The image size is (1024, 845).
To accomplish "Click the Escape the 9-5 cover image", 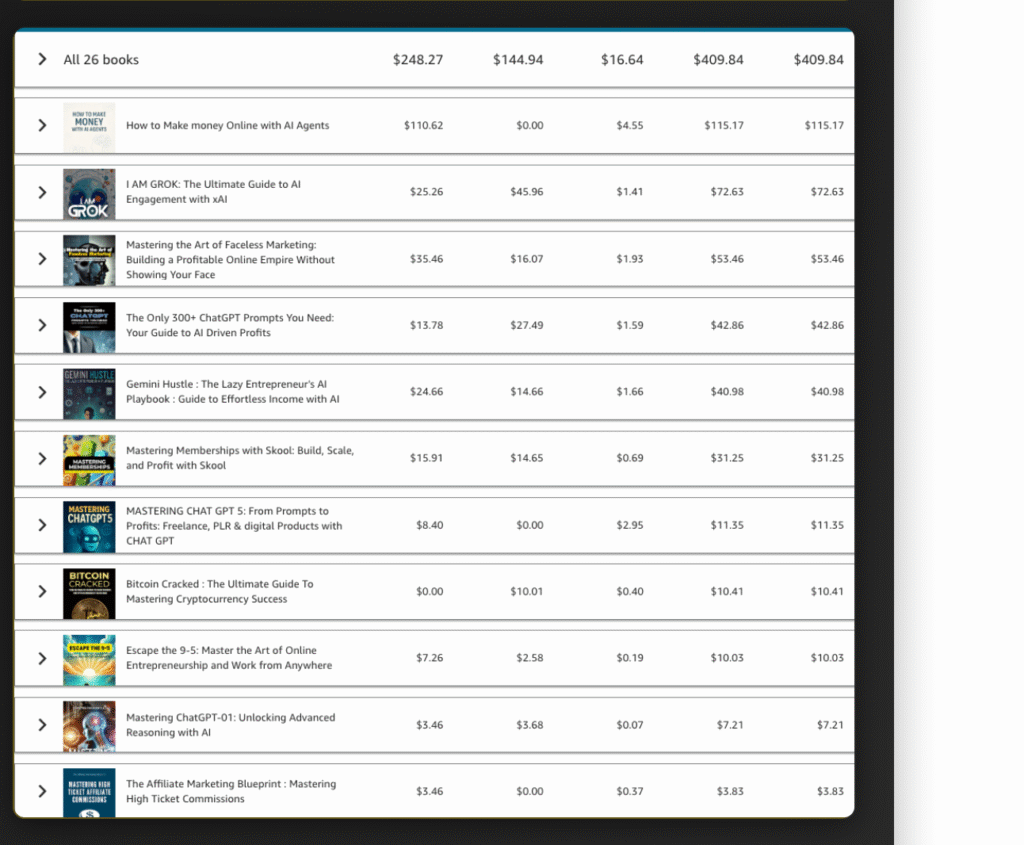I will coord(89,659).
